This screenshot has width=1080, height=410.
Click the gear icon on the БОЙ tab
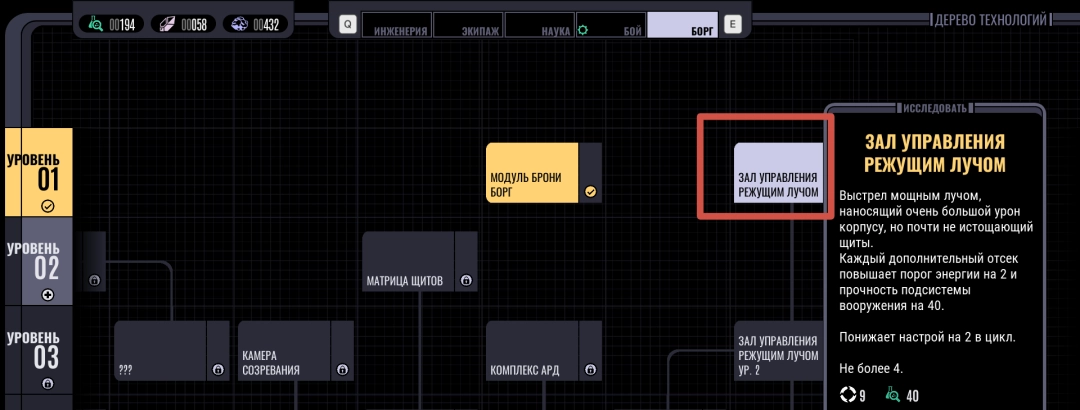(582, 31)
